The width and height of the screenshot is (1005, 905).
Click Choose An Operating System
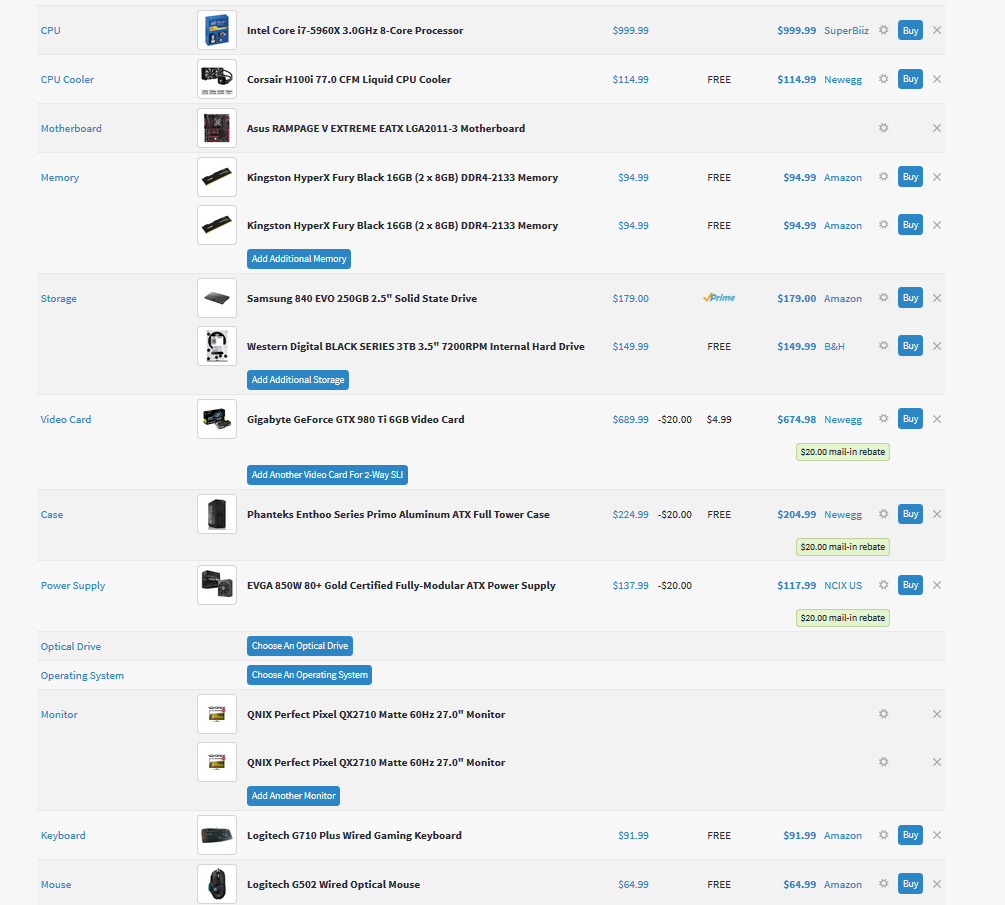click(310, 674)
